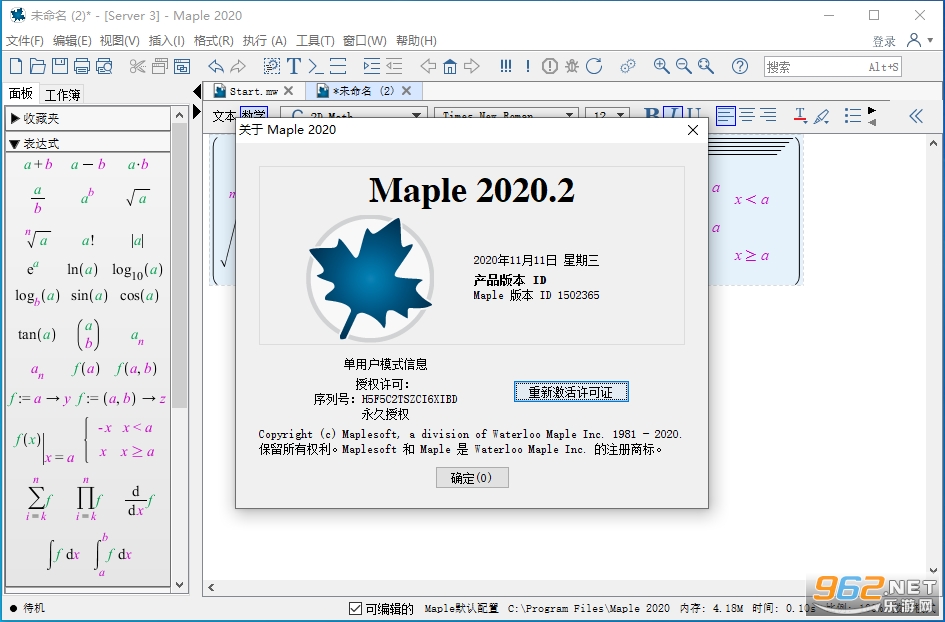This screenshot has height=622, width=945.
Task: Open the text color tool
Action: click(x=800, y=116)
